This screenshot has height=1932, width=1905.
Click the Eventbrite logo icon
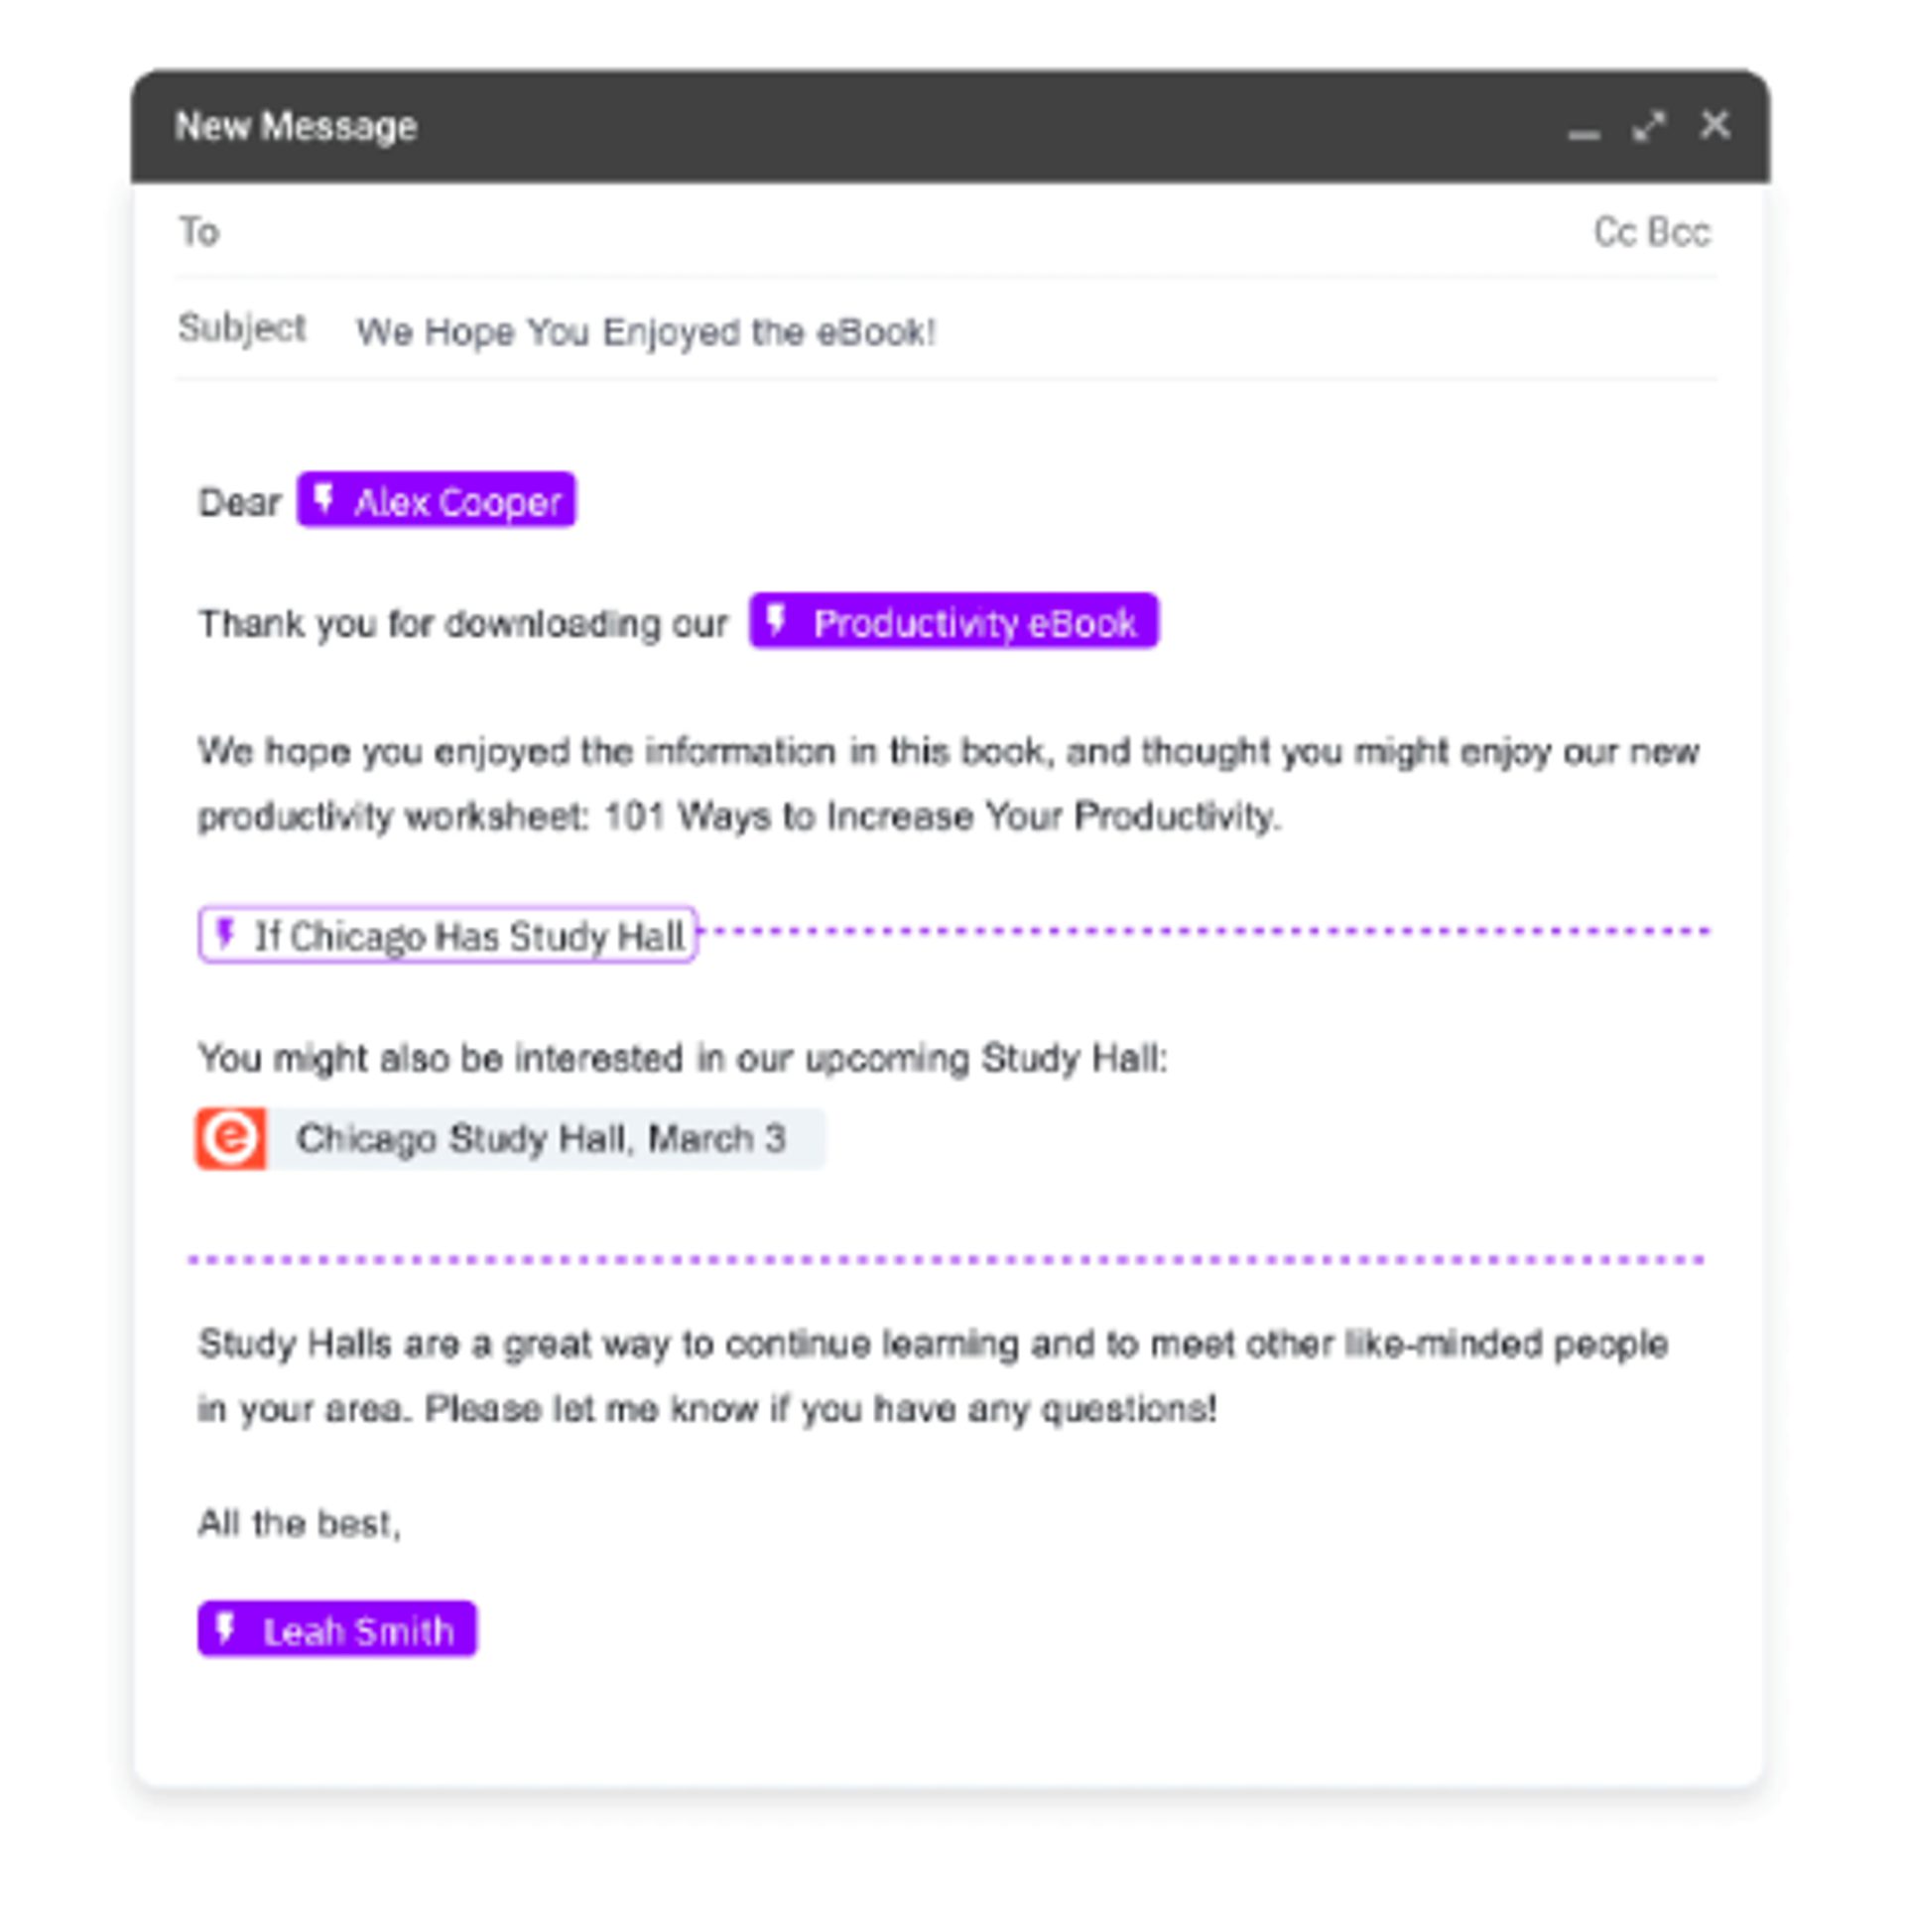[231, 1137]
